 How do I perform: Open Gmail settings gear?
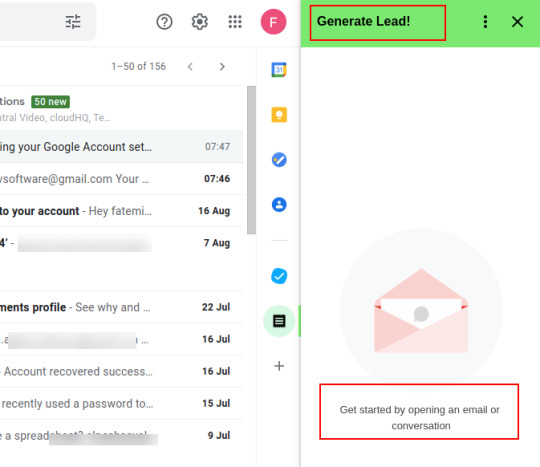point(200,22)
